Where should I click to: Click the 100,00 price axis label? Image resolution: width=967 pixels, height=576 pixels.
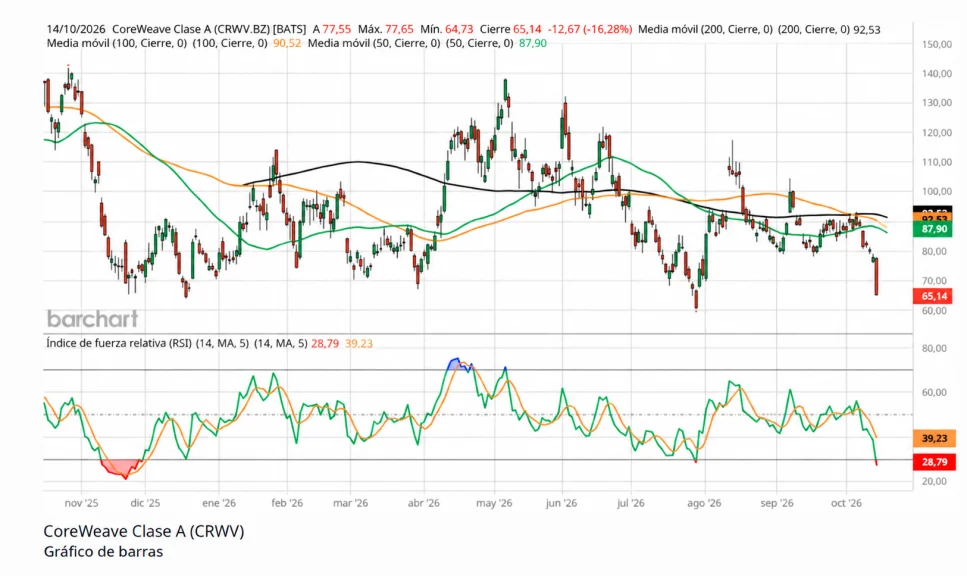pos(937,192)
